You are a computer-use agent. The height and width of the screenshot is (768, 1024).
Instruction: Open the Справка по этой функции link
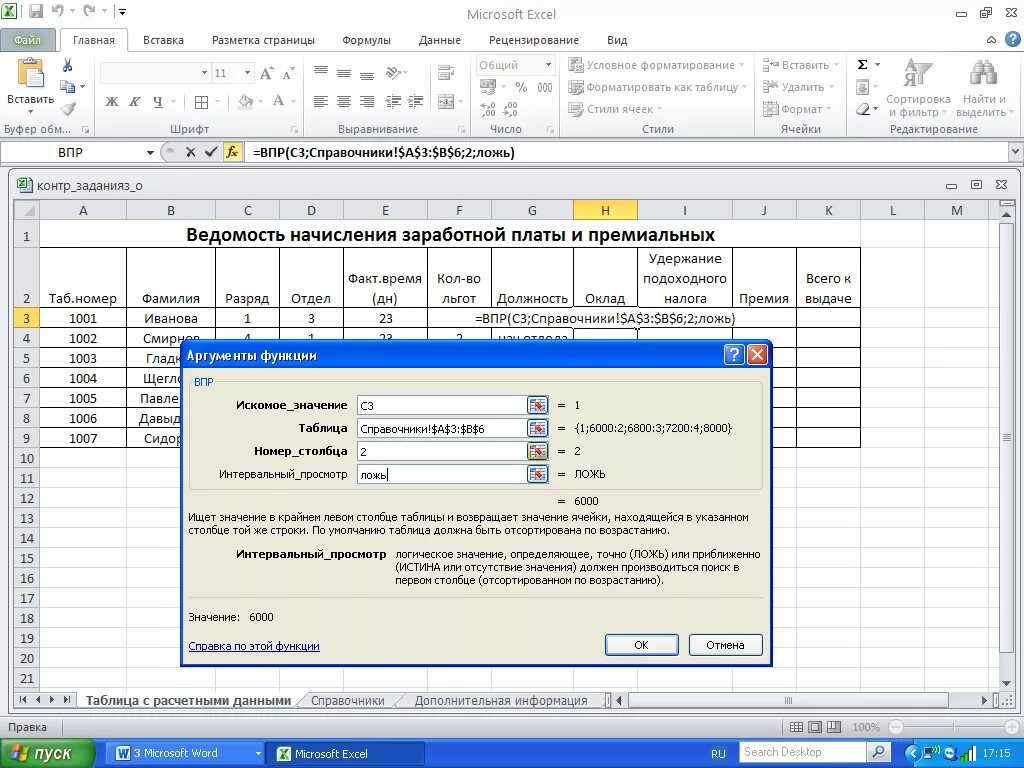click(253, 646)
